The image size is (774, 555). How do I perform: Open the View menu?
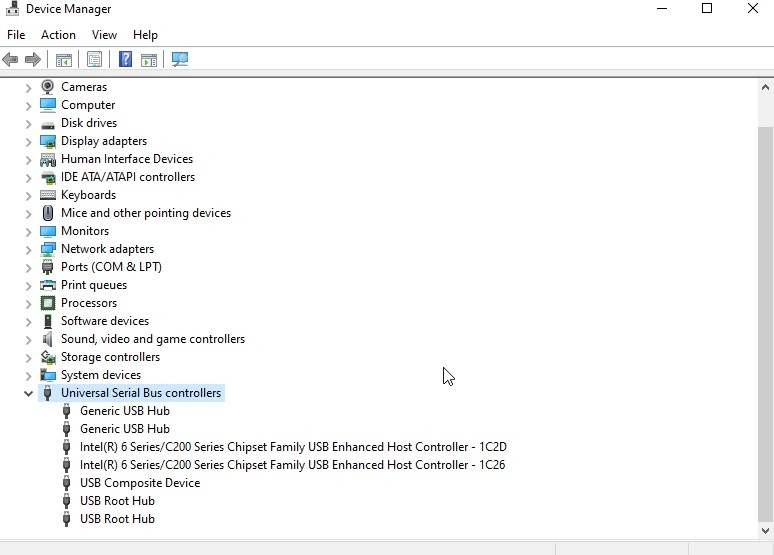[x=104, y=35]
